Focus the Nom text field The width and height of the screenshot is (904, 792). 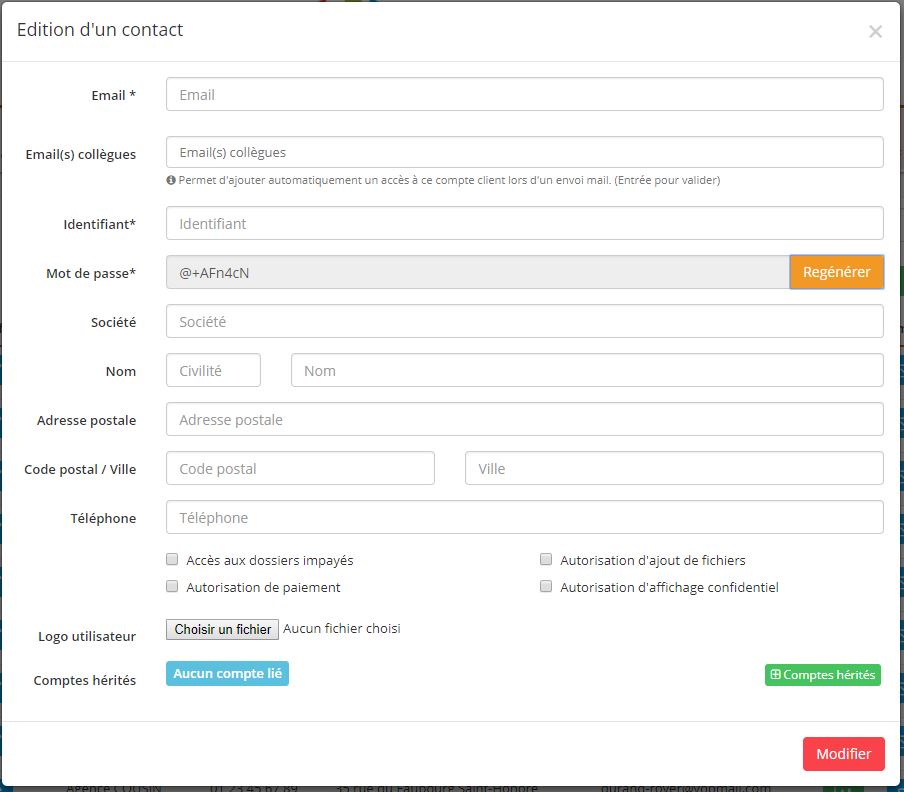(x=587, y=371)
